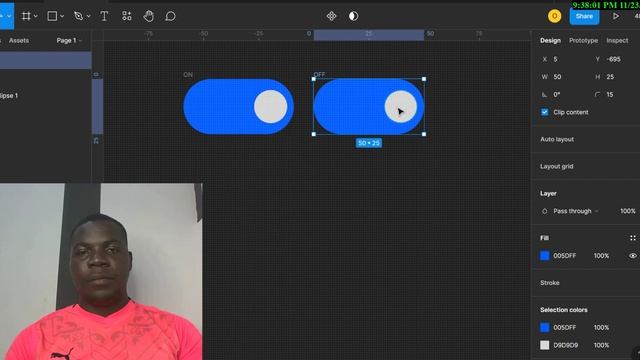Screen dimensions: 640x360
Task: Switch to the Inspect tab
Action: [x=617, y=40]
